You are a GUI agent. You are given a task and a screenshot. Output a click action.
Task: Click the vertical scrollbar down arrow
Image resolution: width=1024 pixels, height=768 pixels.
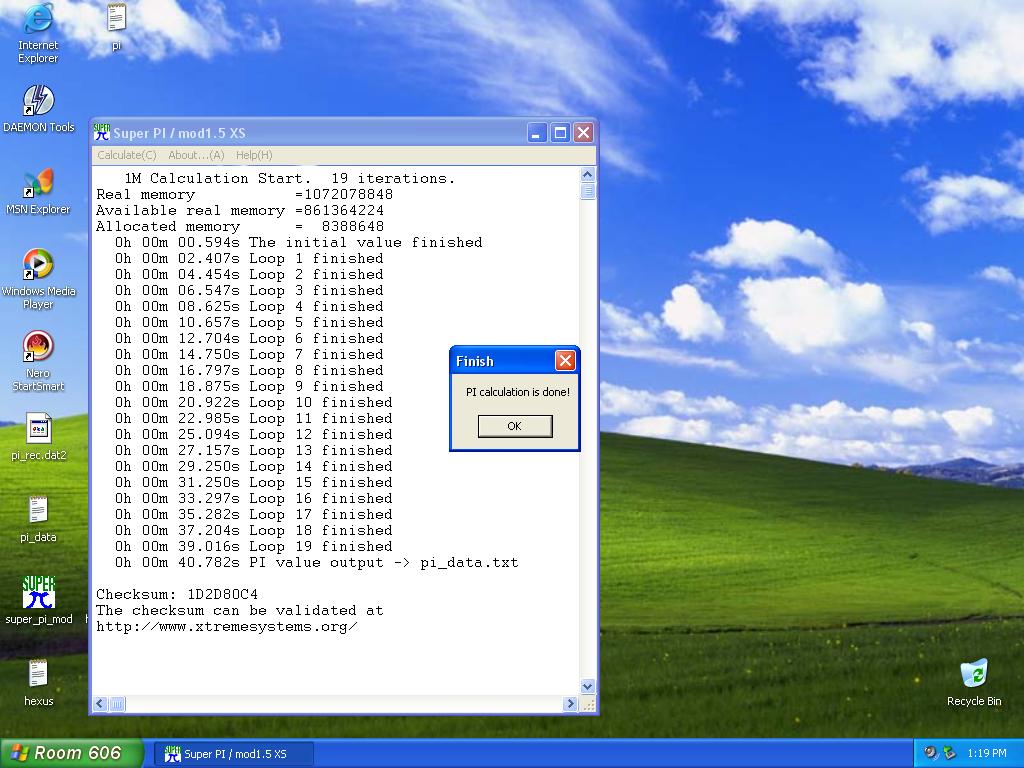pyautogui.click(x=587, y=686)
